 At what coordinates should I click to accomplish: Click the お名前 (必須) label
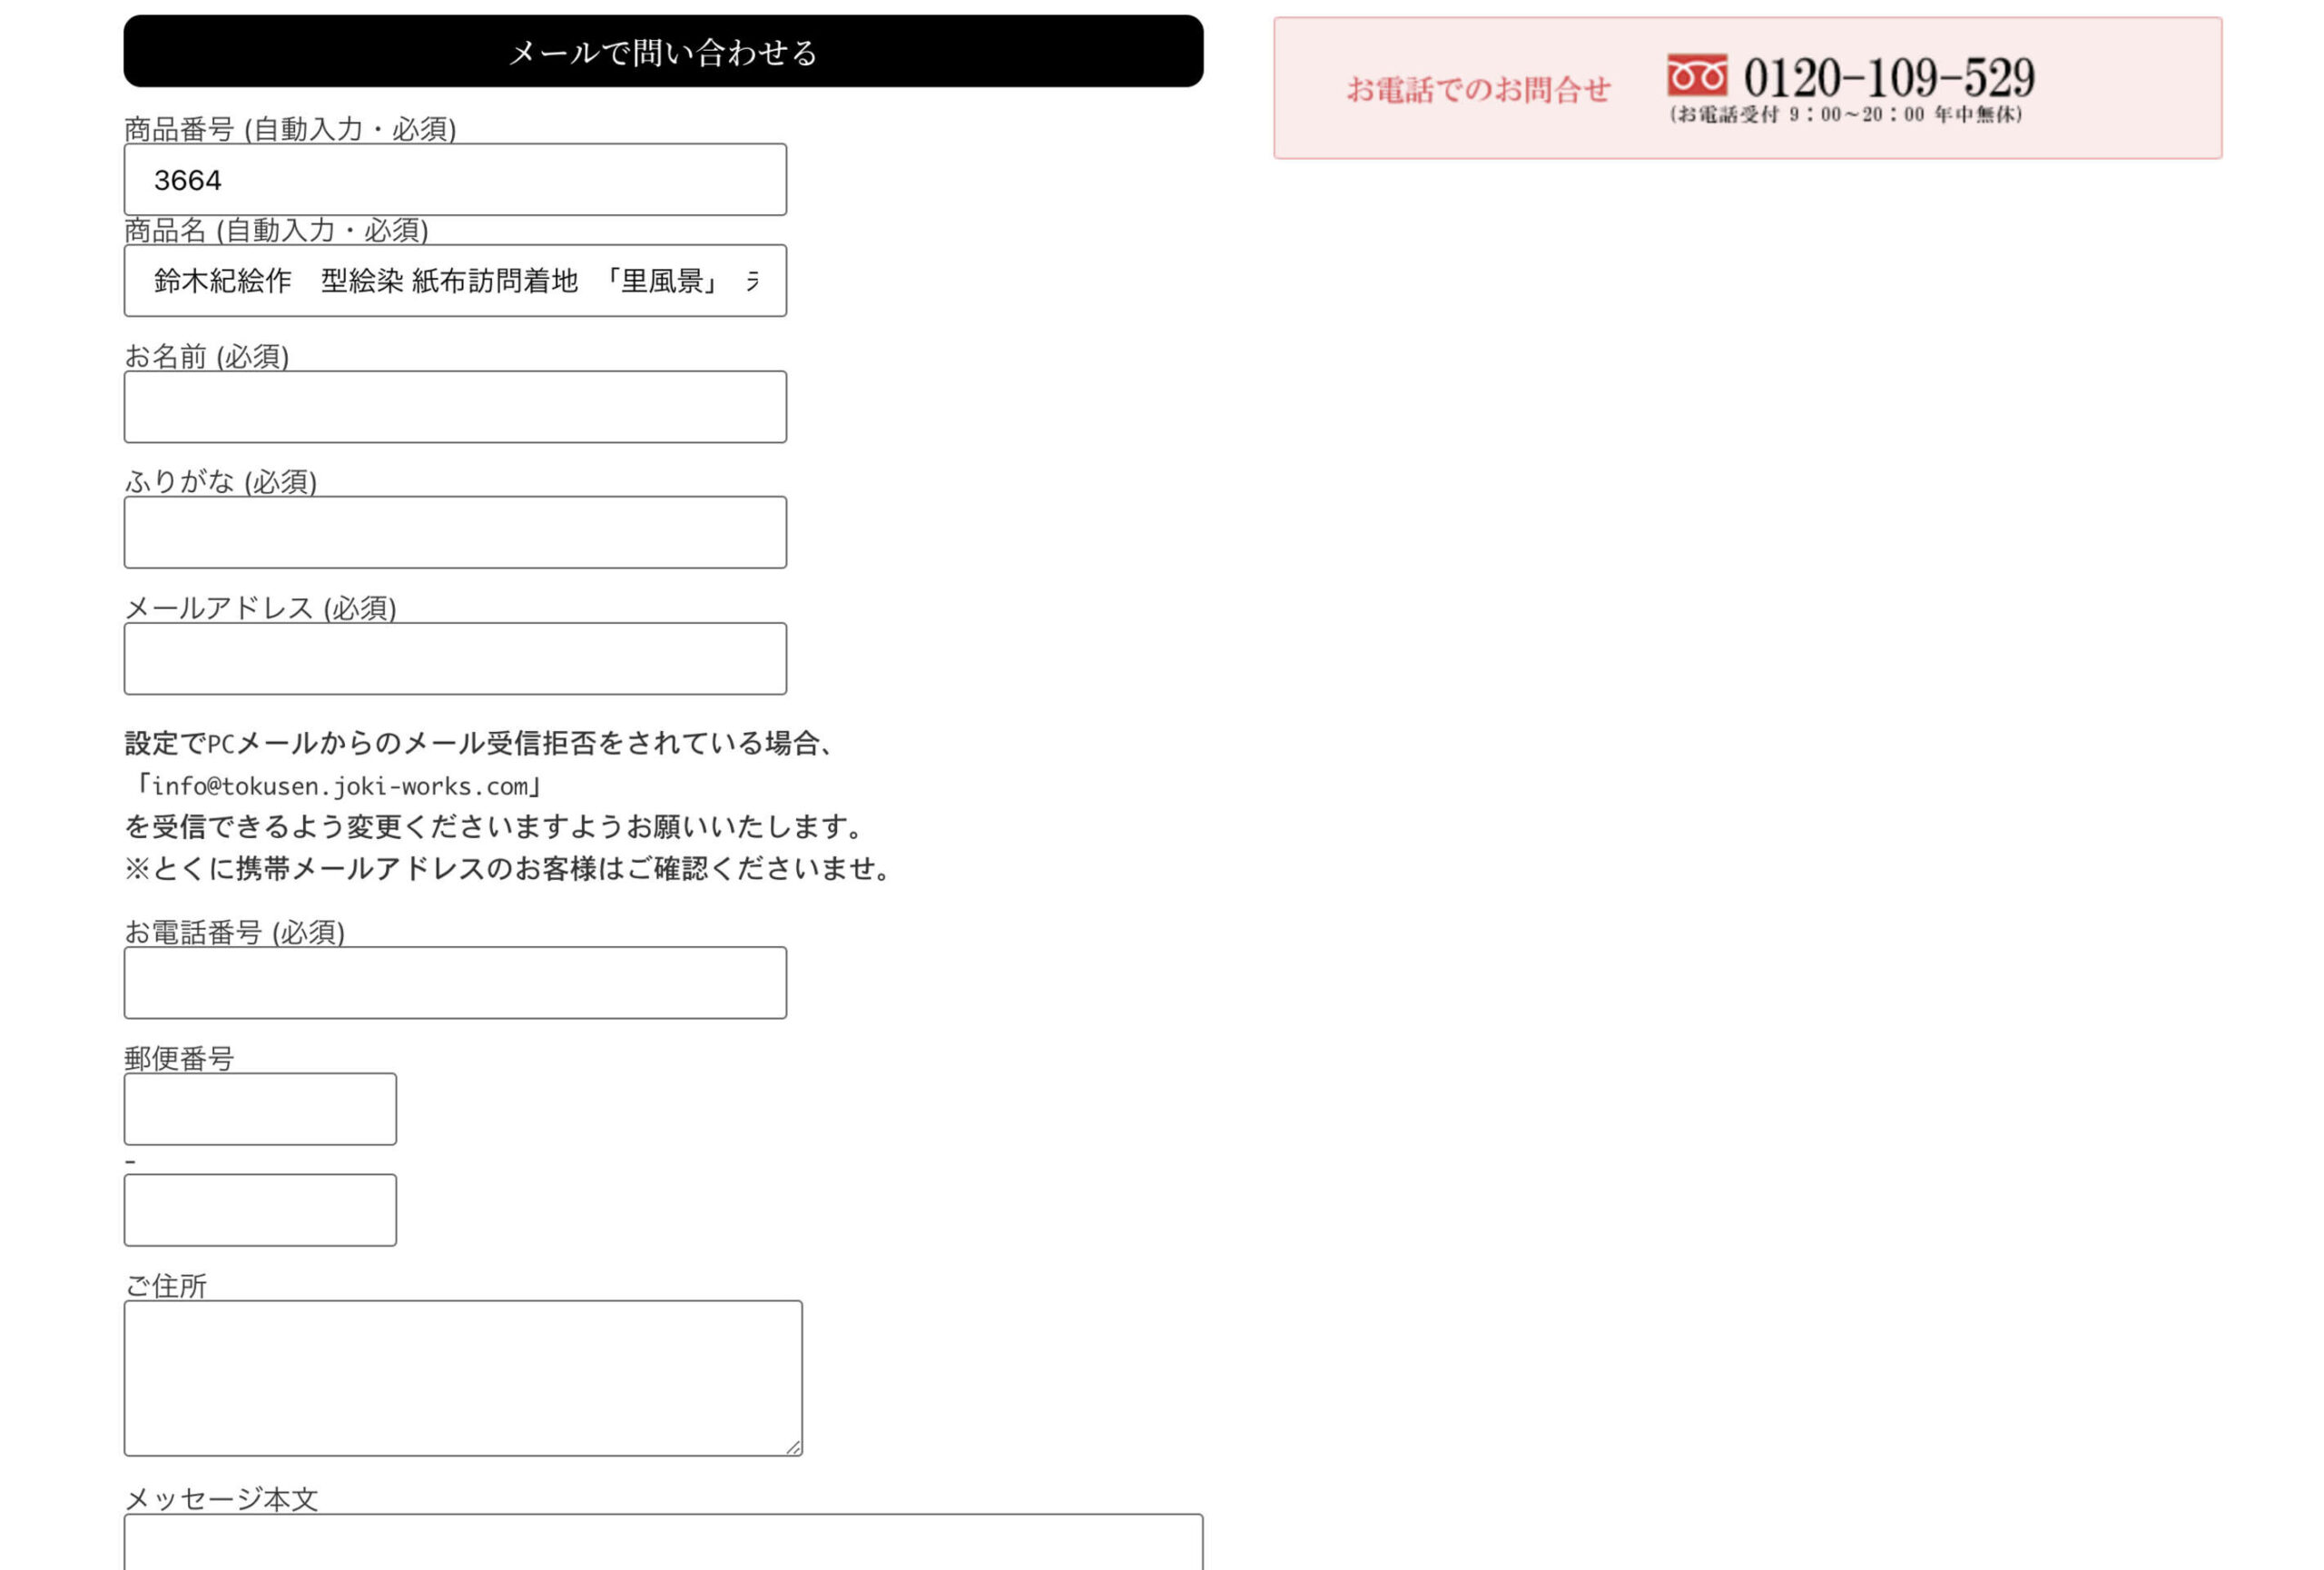tap(205, 357)
